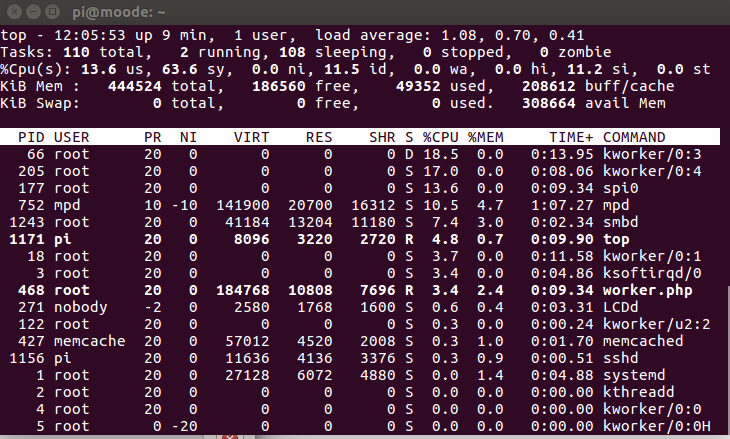Screen dimensions: 730x439
Task: Click the kworker/0:4 command entry
Action: 652,171
